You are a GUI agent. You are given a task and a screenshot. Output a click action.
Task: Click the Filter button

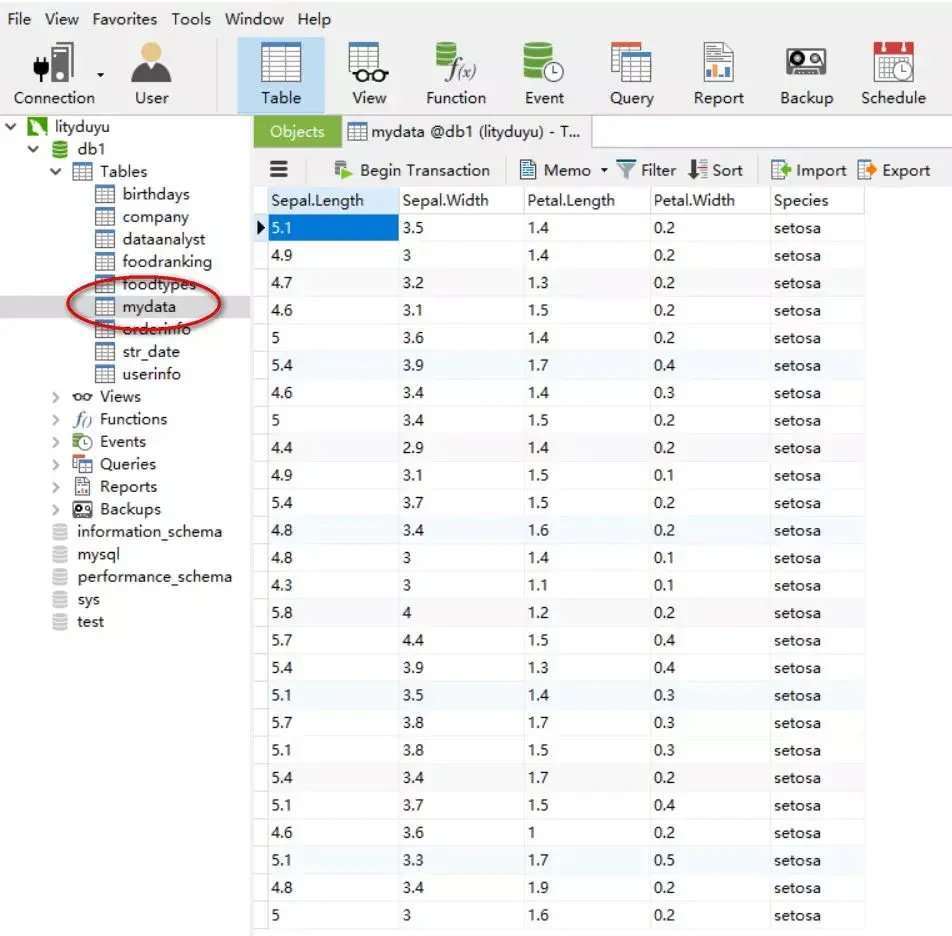646,170
